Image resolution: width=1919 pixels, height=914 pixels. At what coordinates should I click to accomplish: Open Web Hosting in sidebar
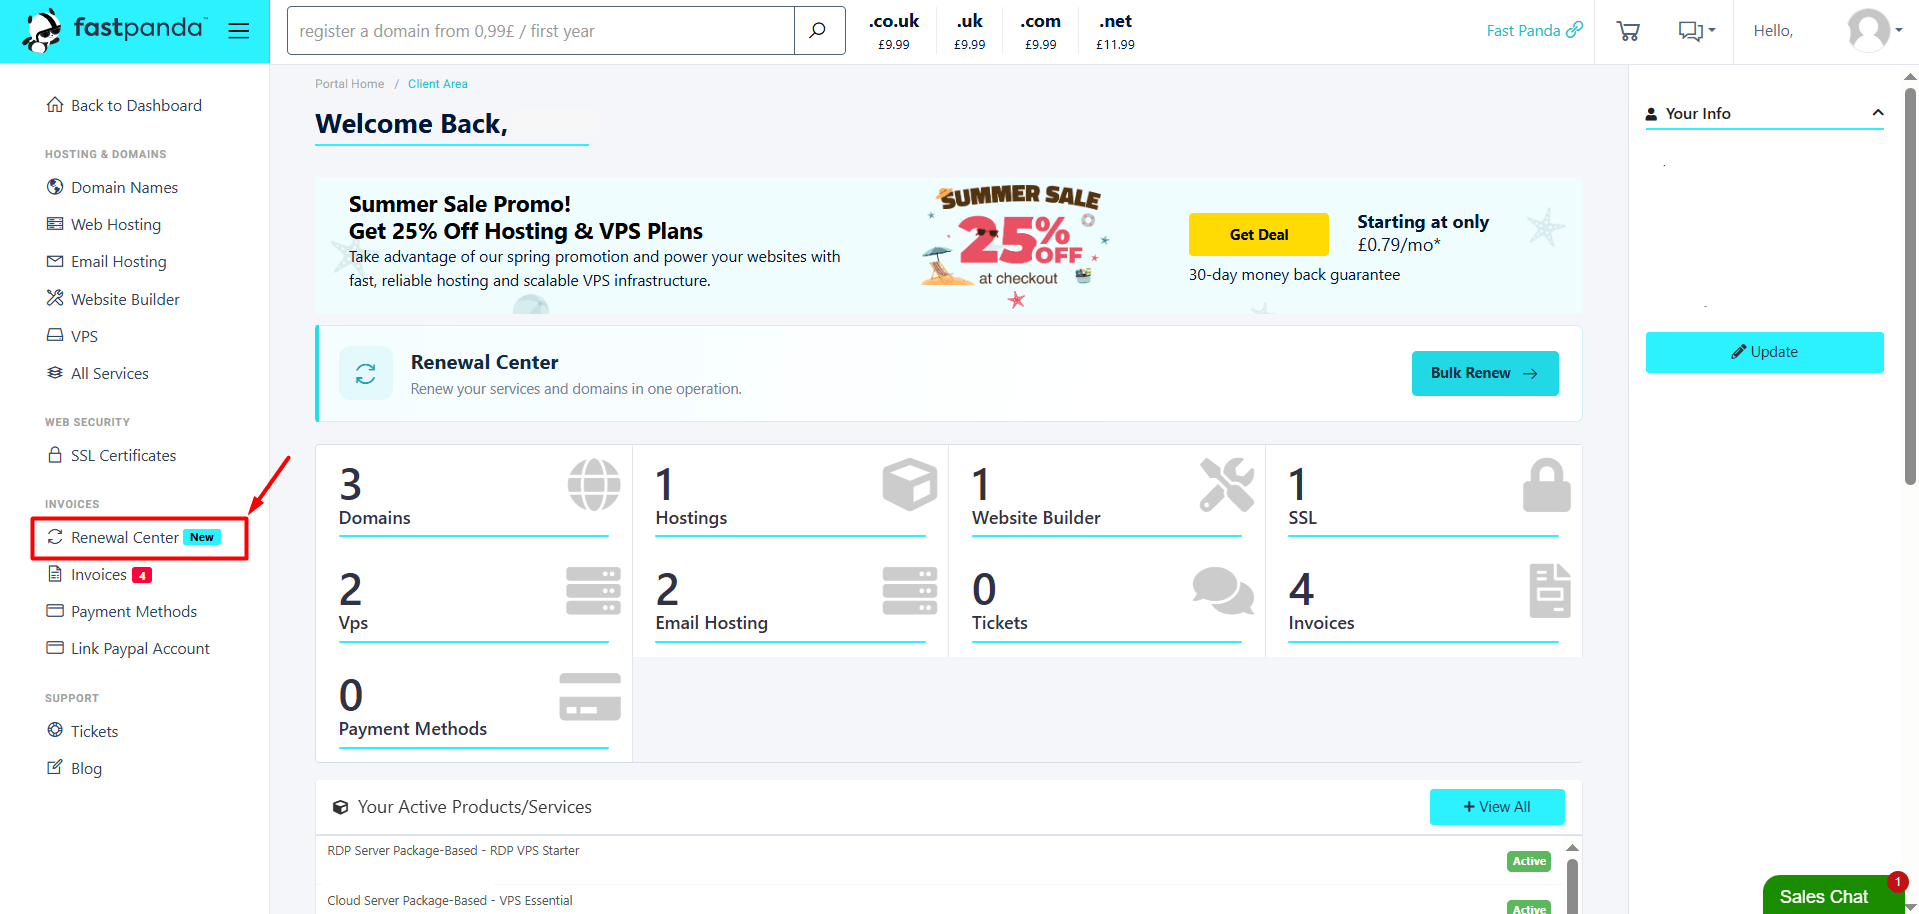[104, 225]
